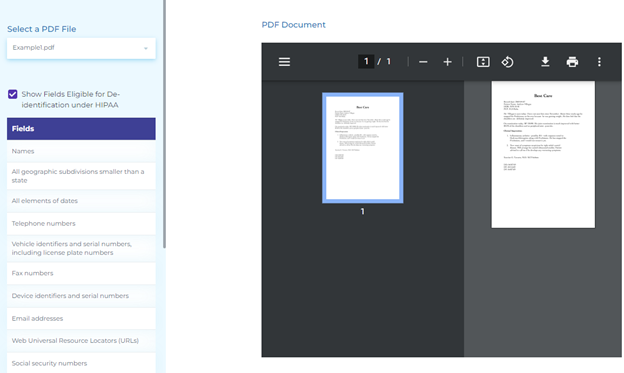Uncheck Show Fields Eligible for De-identification

(13, 94)
